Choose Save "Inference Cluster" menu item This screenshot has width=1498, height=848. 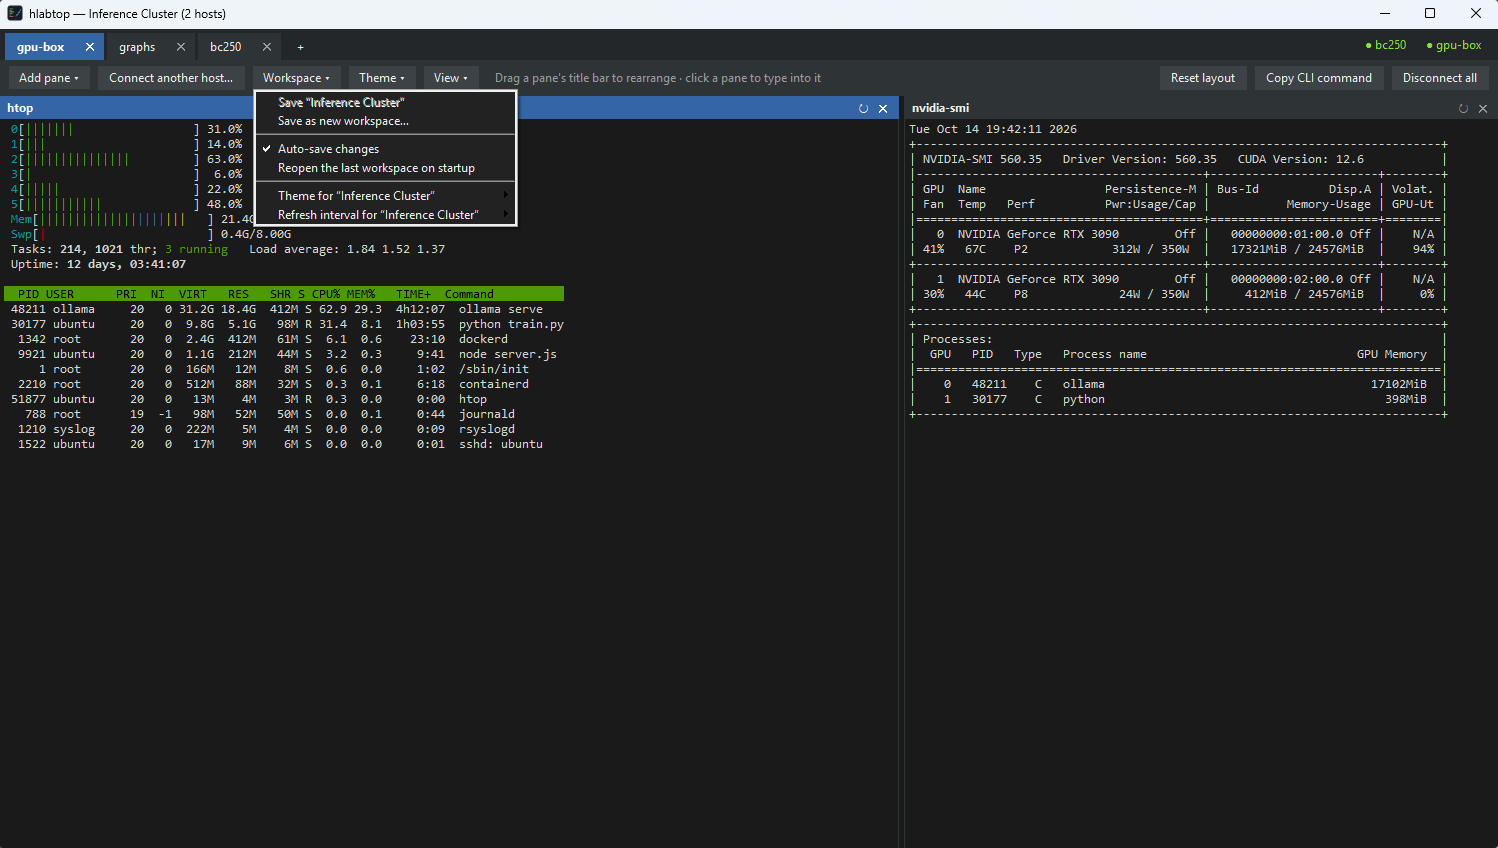385,102
